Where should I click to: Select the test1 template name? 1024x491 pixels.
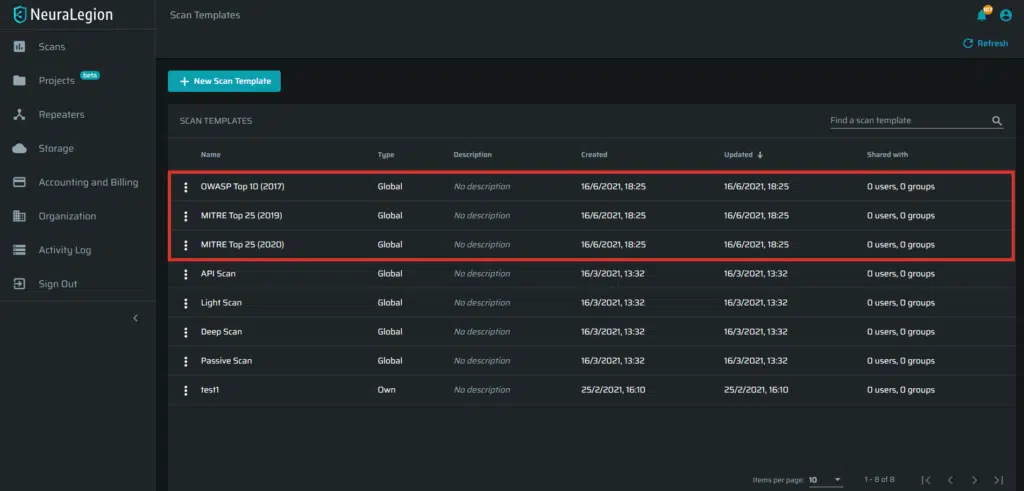[210, 390]
